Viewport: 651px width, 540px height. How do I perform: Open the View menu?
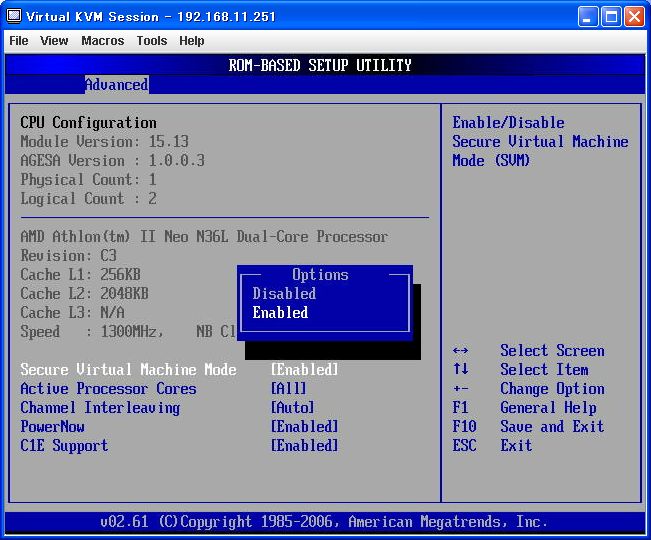coord(54,41)
